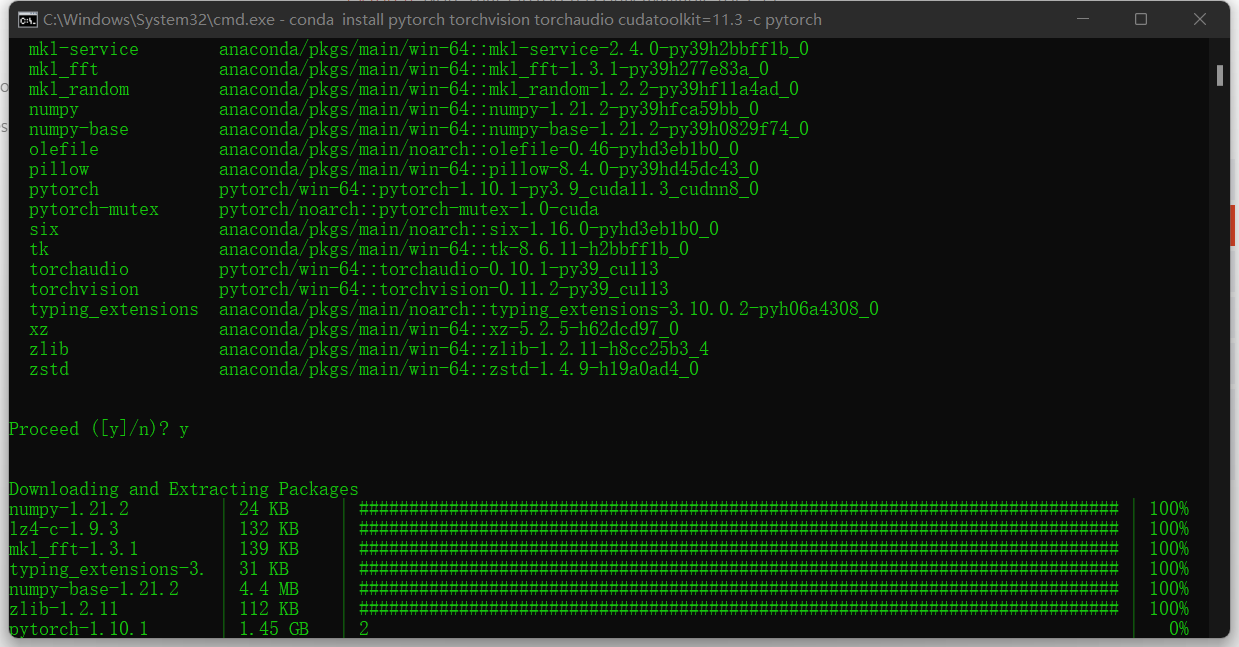The width and height of the screenshot is (1239, 647).
Task: Click package name 'zstd'
Action: (x=49, y=369)
